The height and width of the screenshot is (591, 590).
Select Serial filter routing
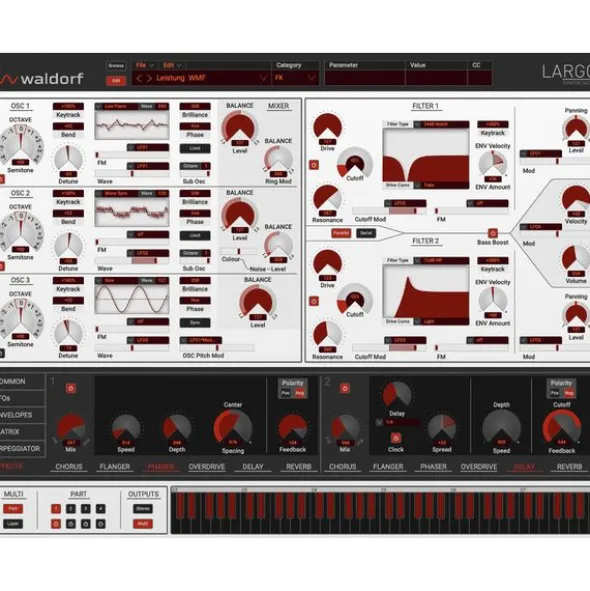tap(366, 233)
